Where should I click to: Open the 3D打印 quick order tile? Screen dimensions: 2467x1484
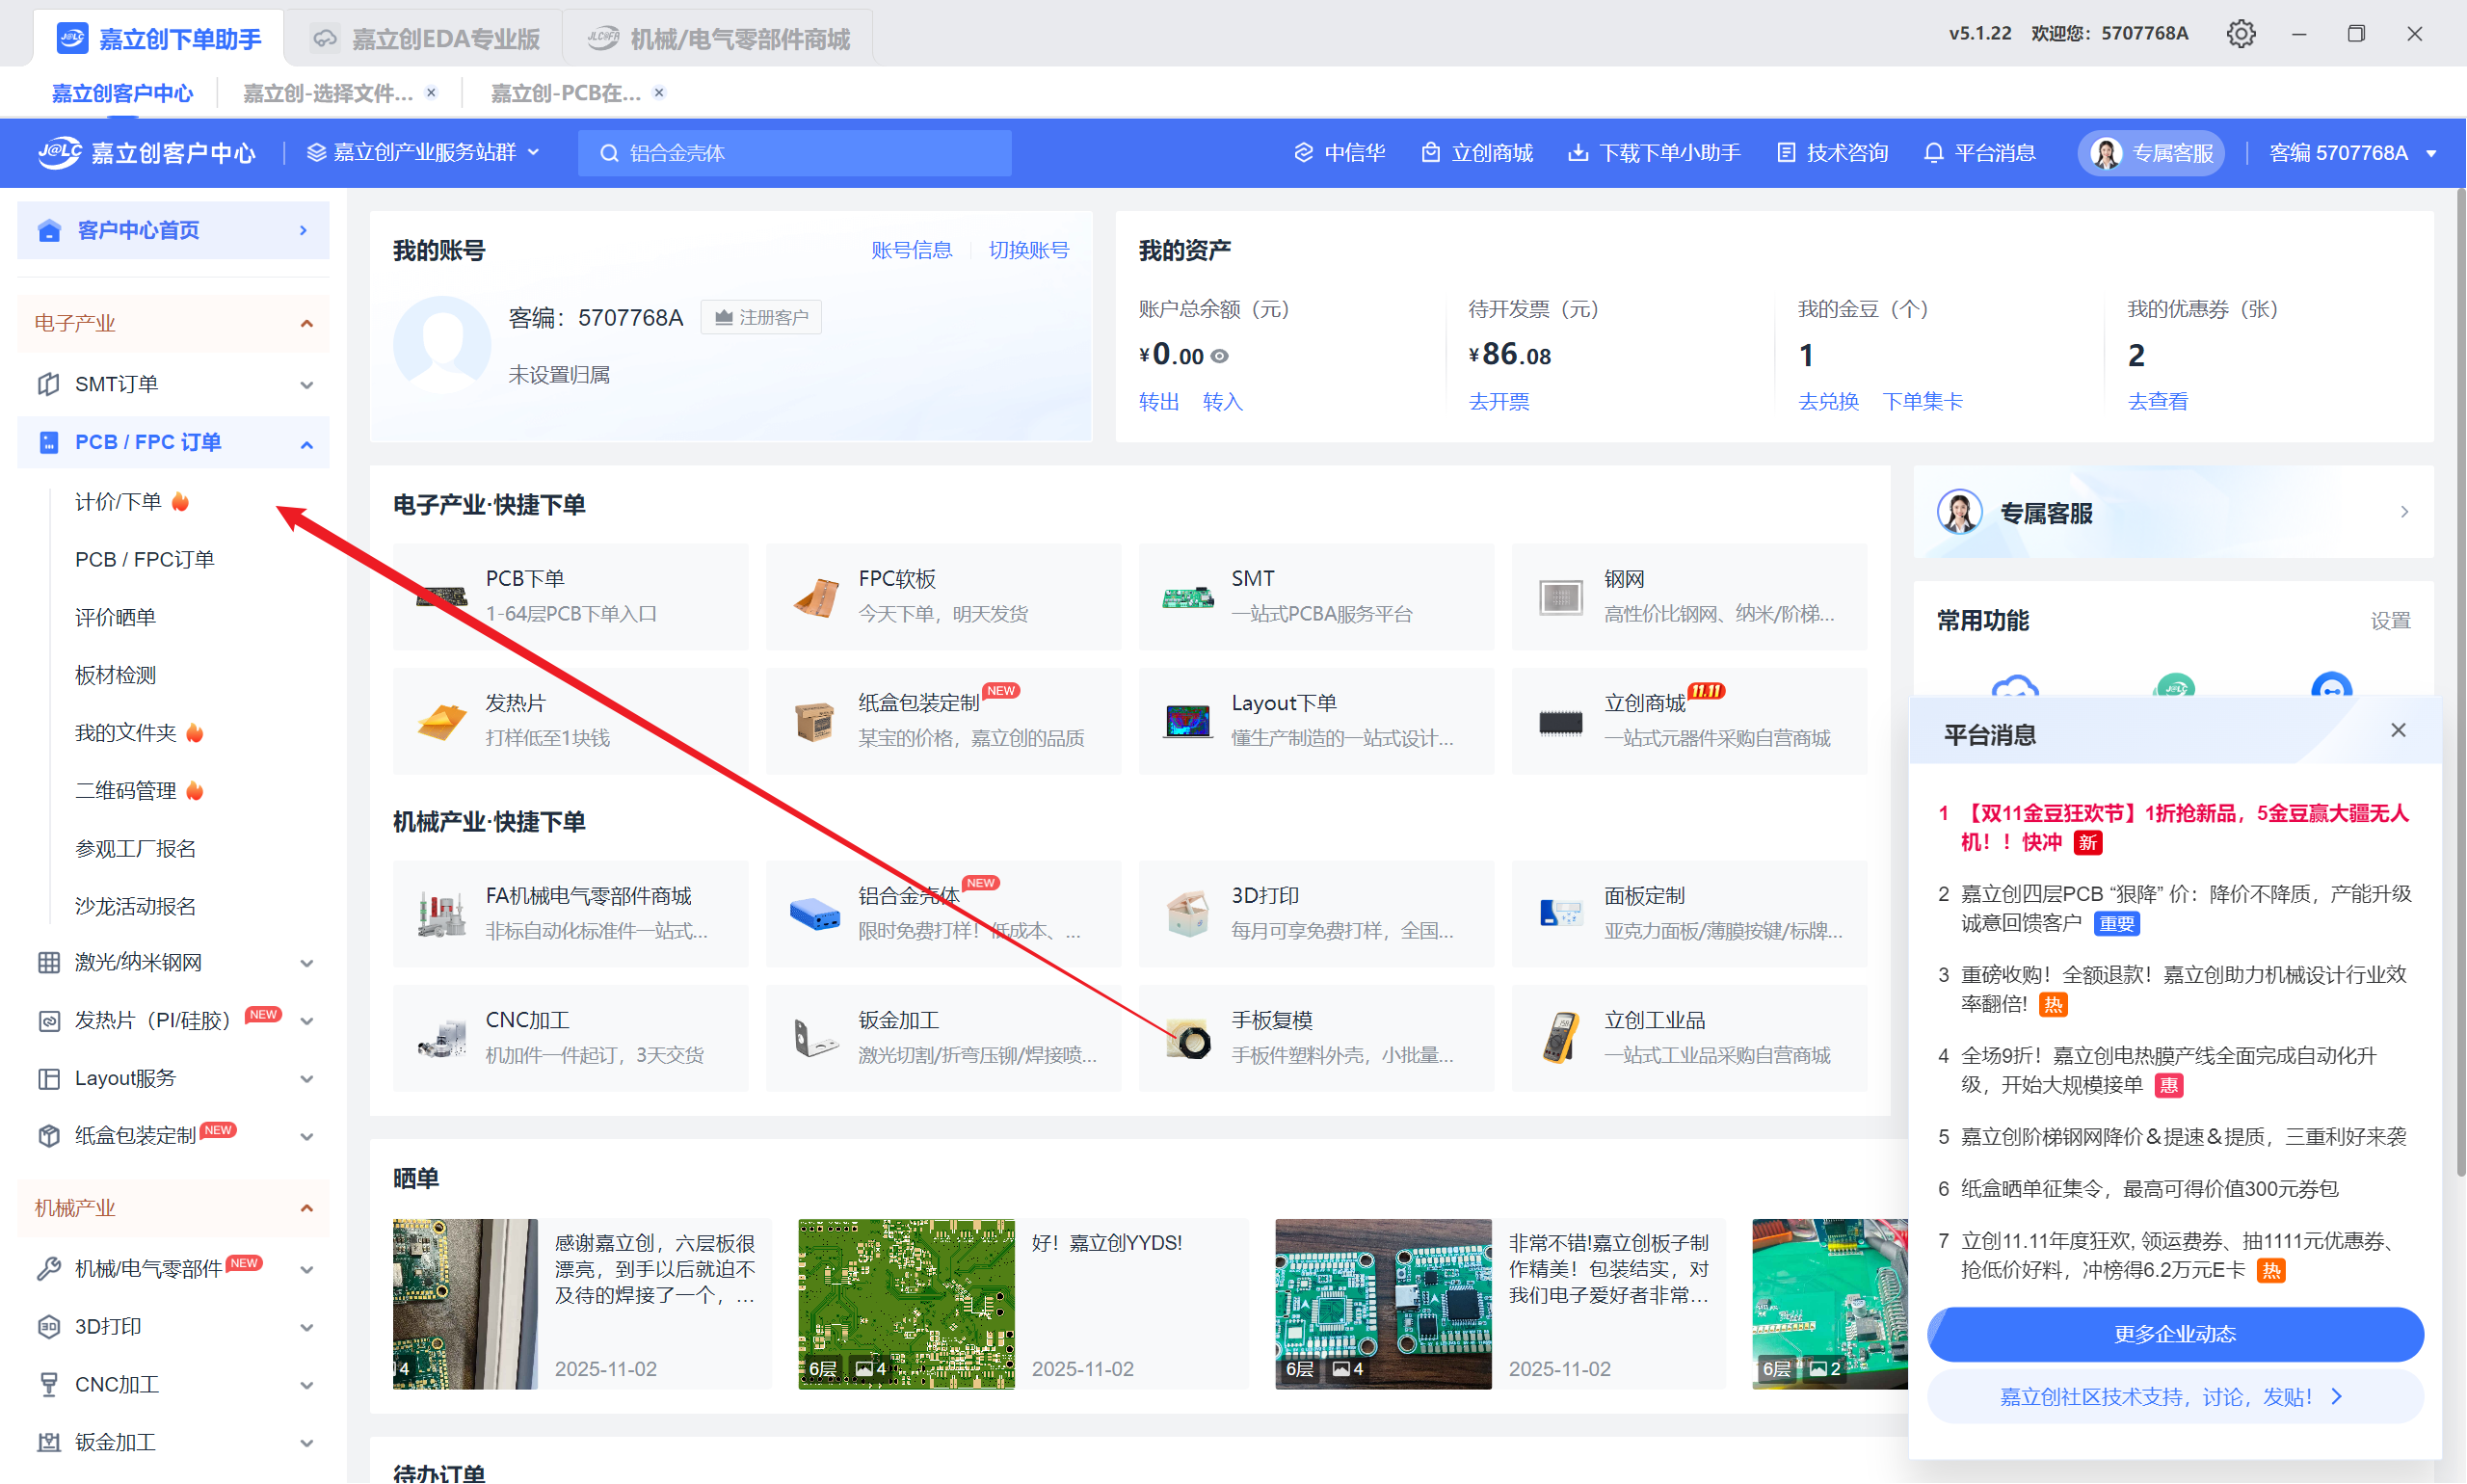[x=1315, y=912]
